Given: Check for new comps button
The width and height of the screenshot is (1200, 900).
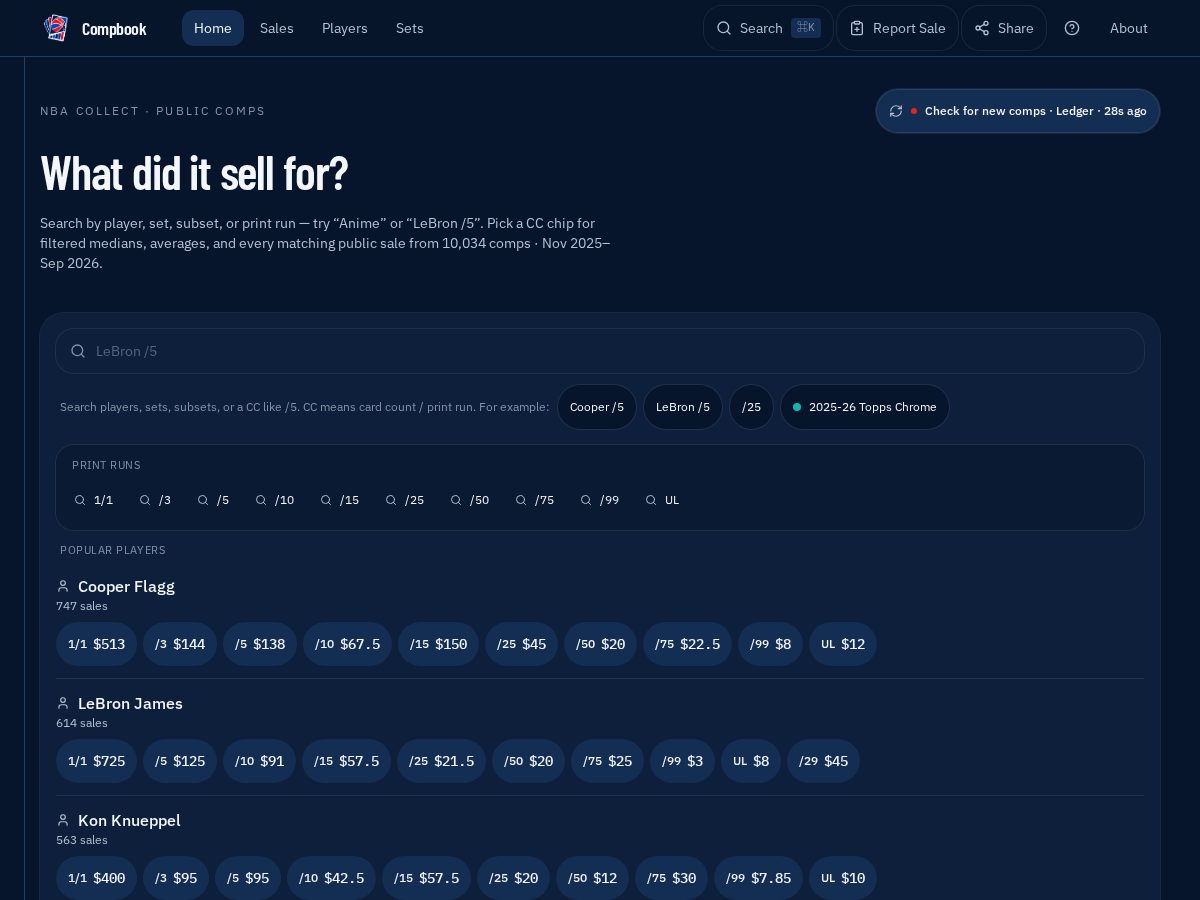Looking at the screenshot, I should [1018, 111].
